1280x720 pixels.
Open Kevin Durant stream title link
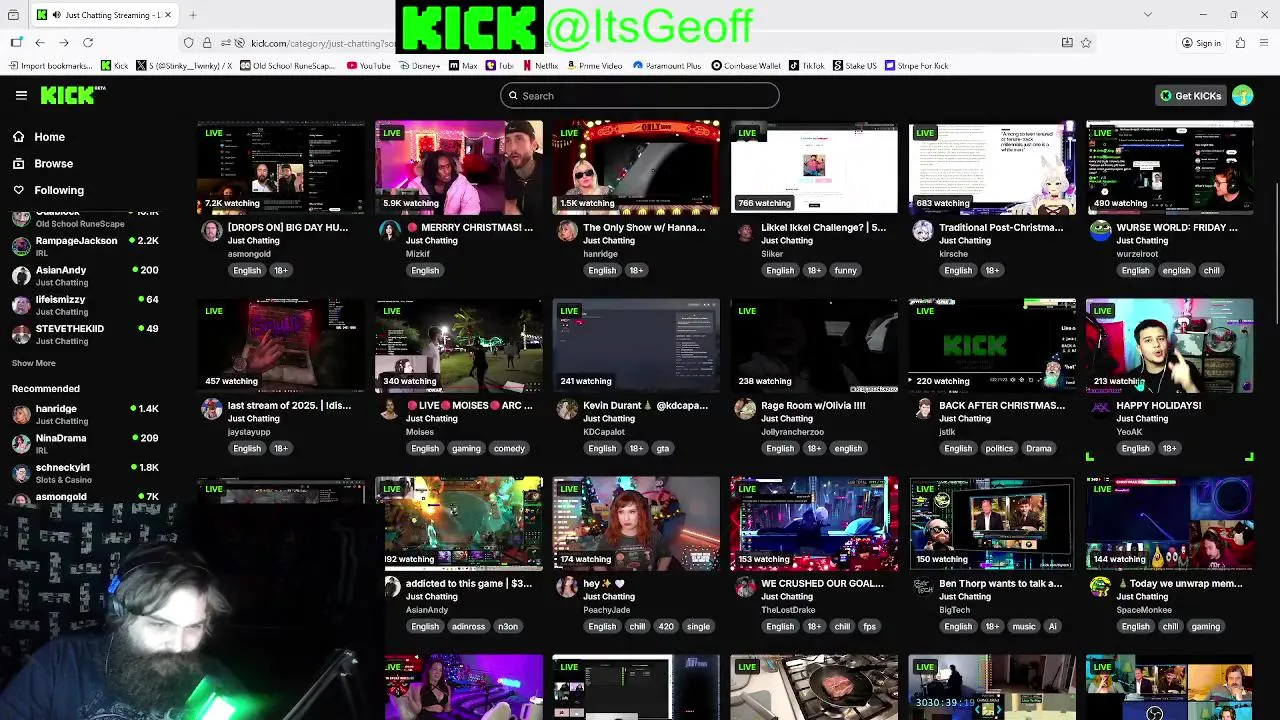pos(645,406)
